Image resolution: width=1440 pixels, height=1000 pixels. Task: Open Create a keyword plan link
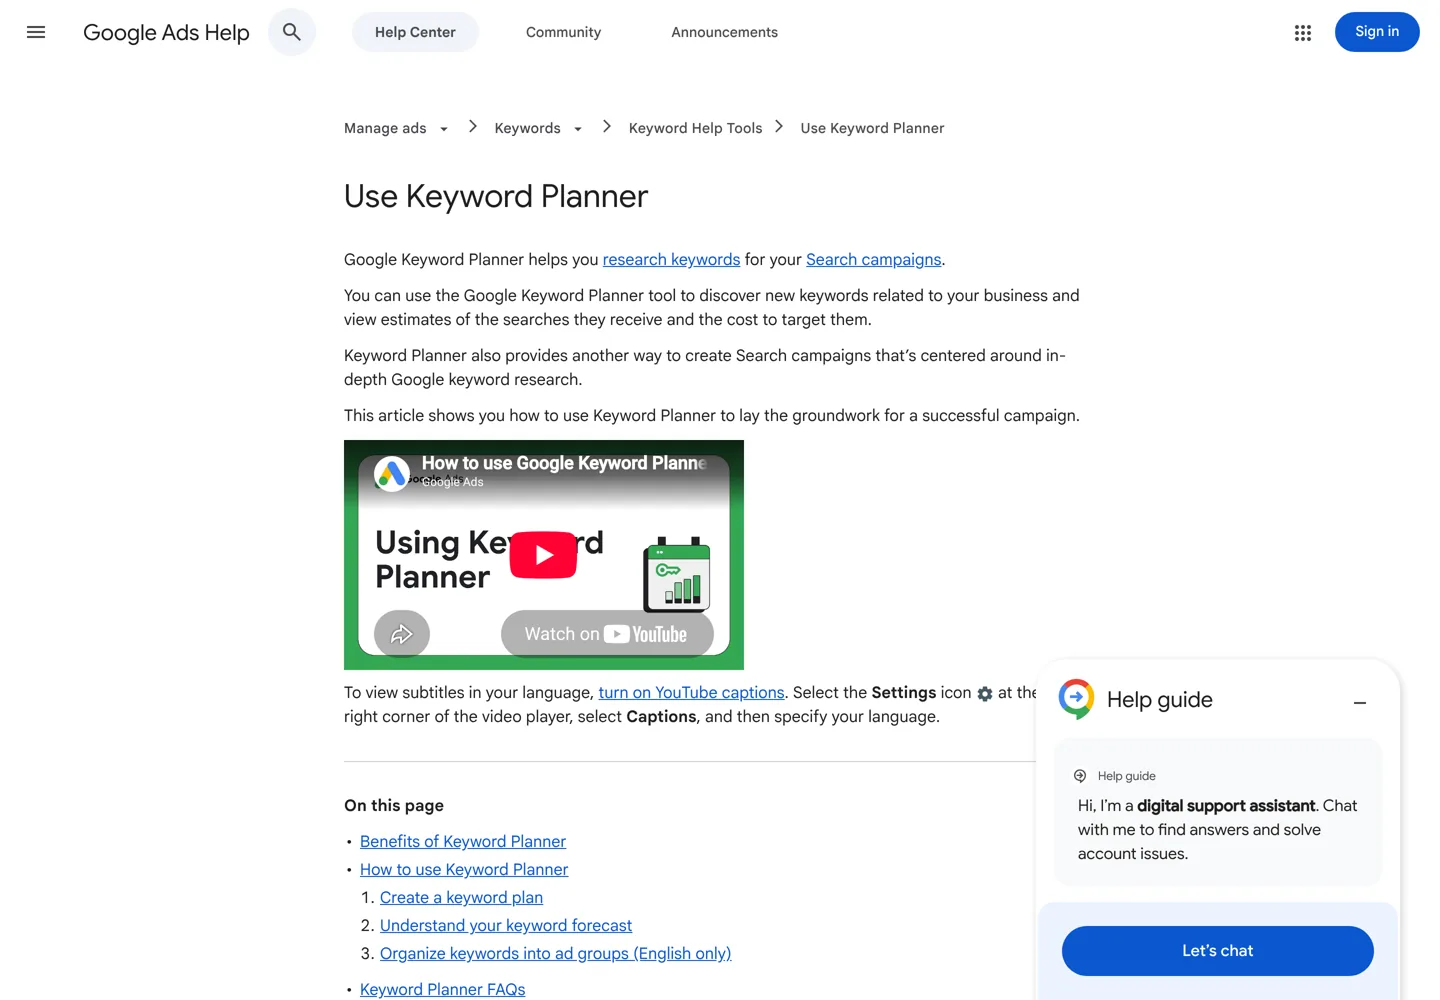point(461,898)
